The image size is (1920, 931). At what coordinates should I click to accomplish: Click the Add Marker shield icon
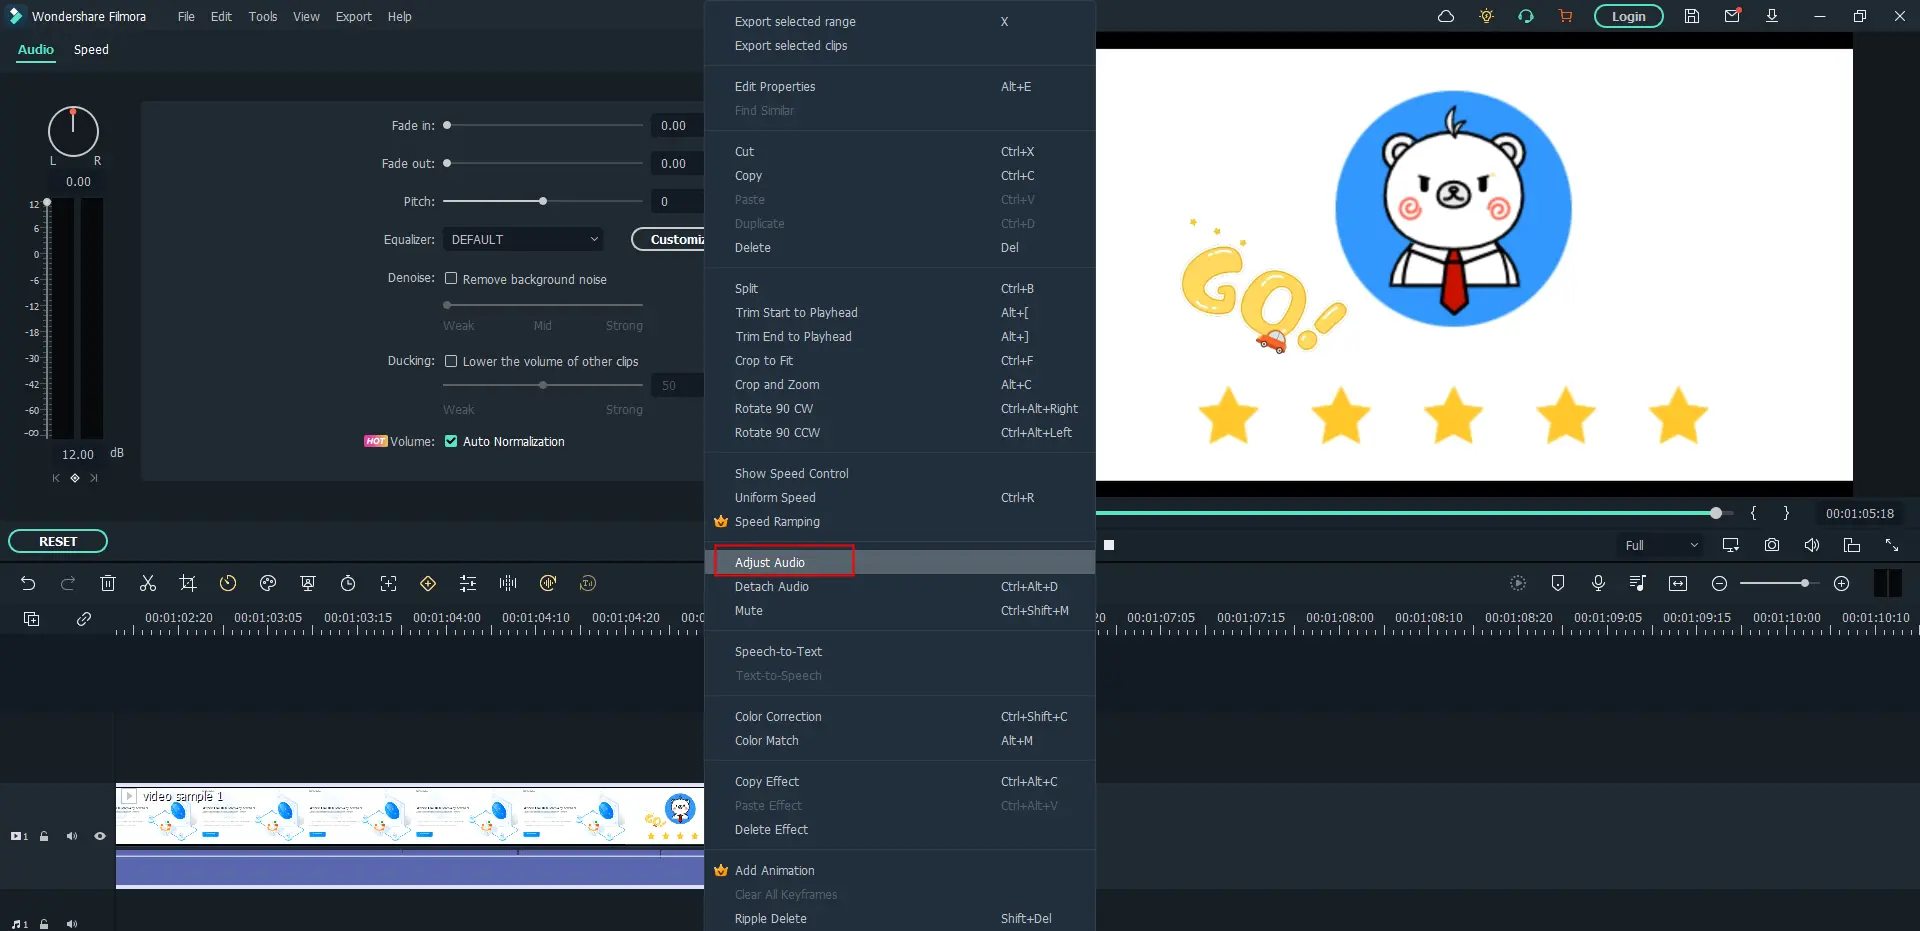point(1557,583)
